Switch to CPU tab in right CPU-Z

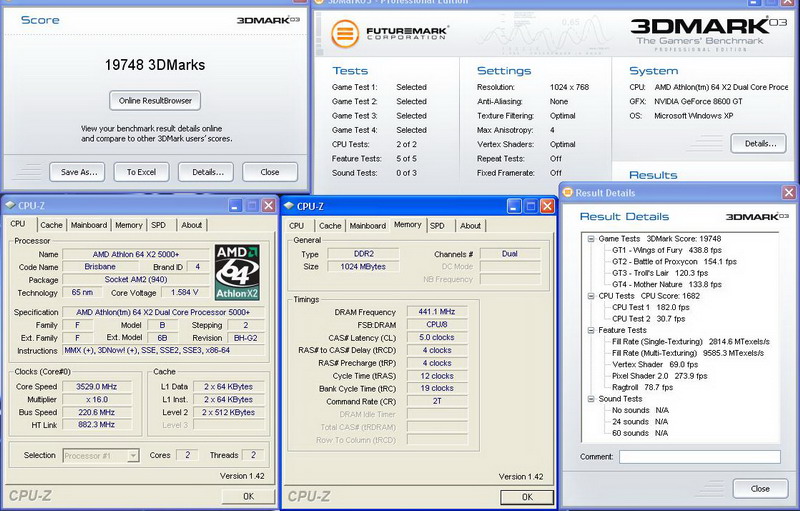pos(296,225)
